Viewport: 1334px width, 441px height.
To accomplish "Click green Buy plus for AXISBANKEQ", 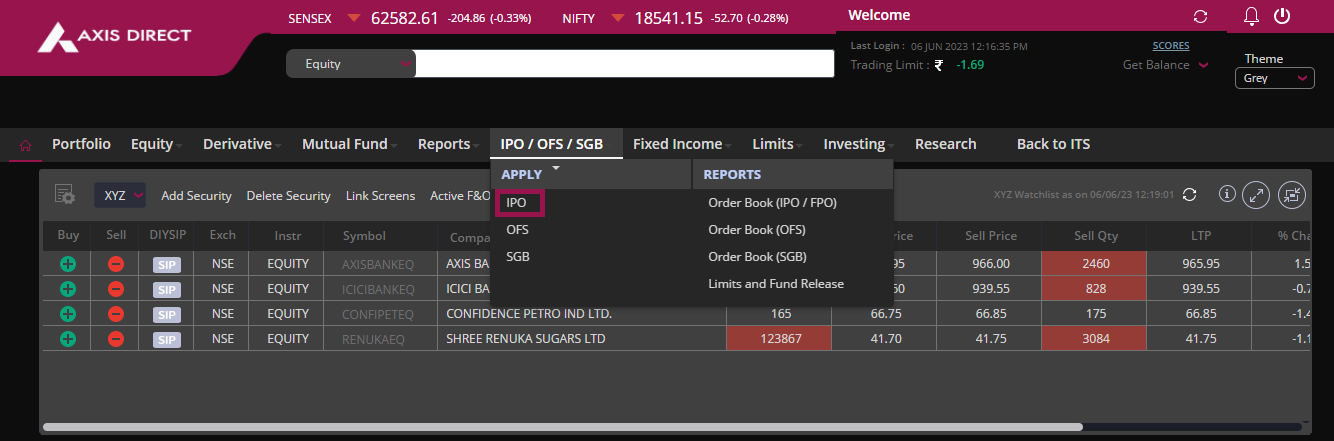I will (x=68, y=264).
